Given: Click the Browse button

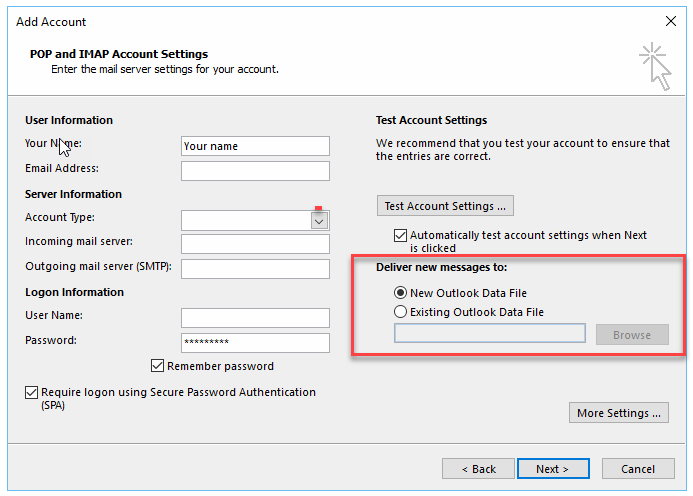Looking at the screenshot, I should (632, 335).
